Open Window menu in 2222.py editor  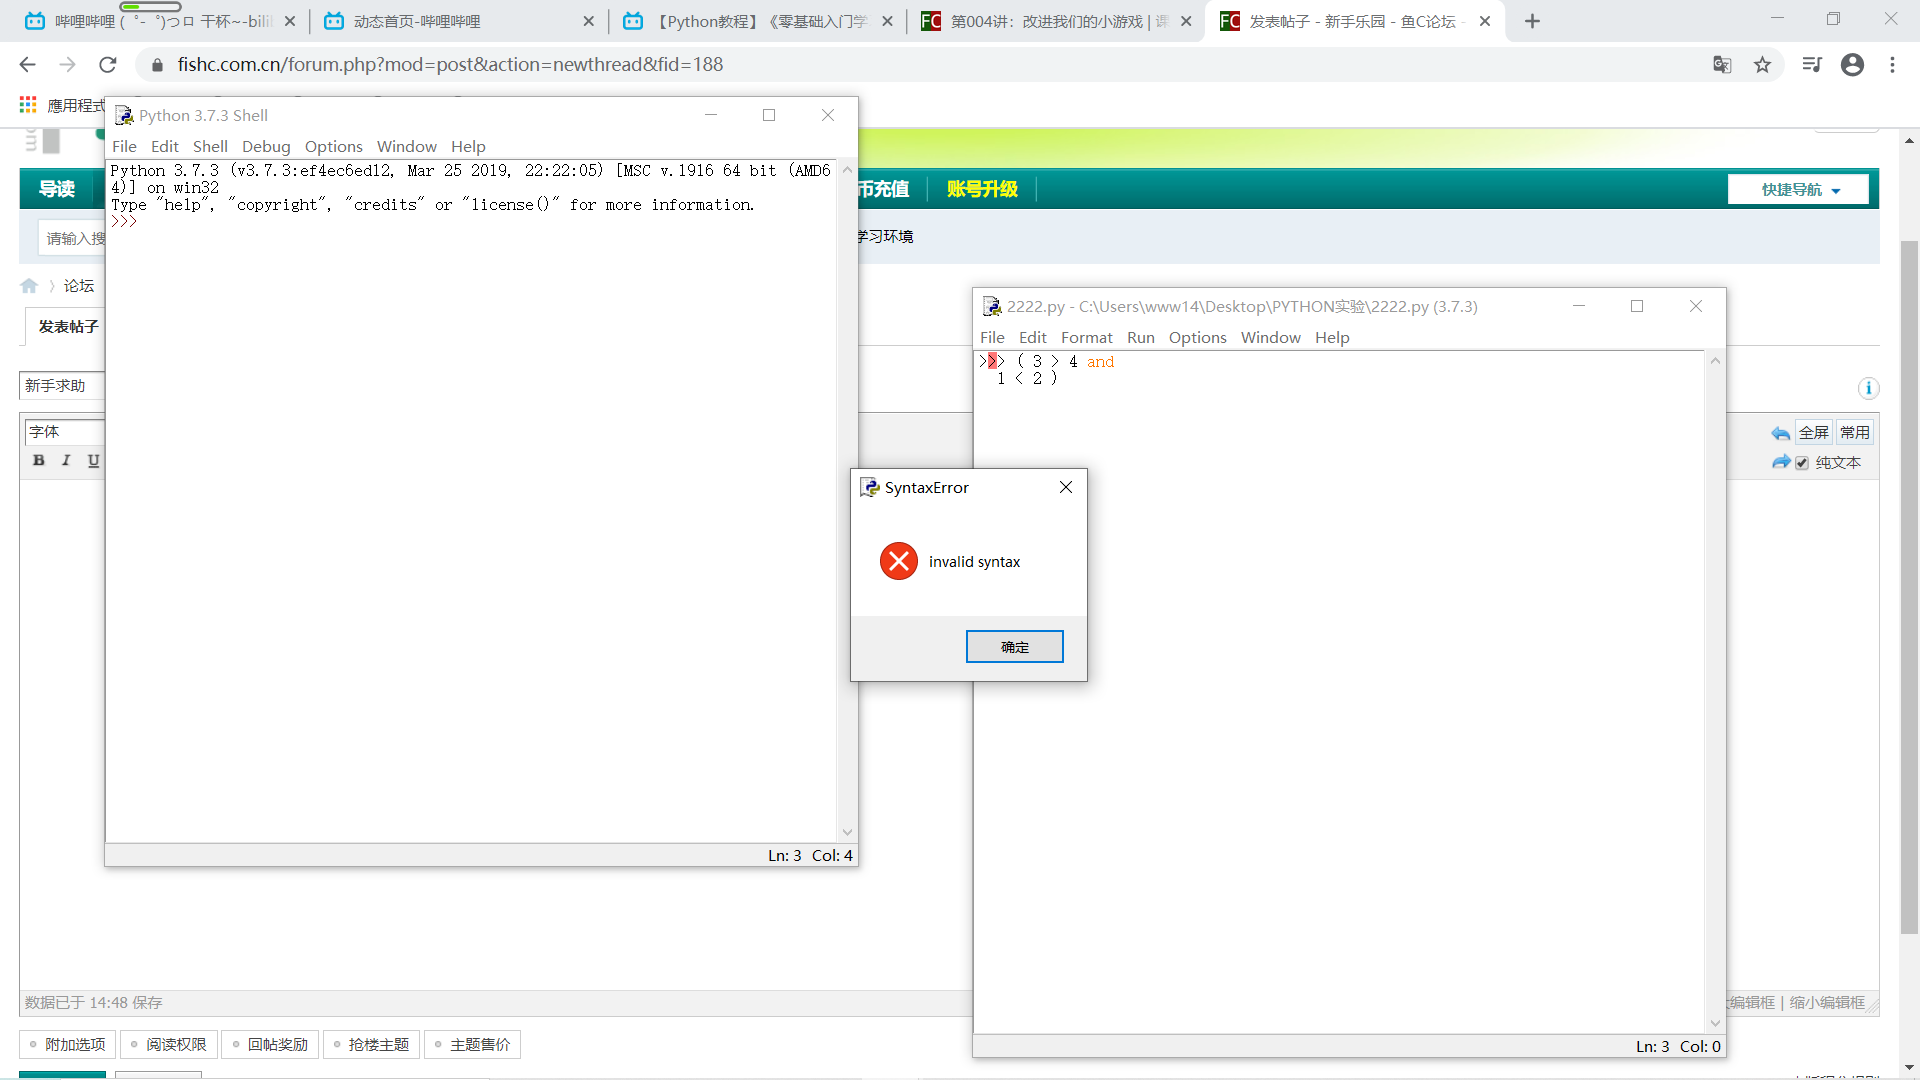coord(1270,337)
